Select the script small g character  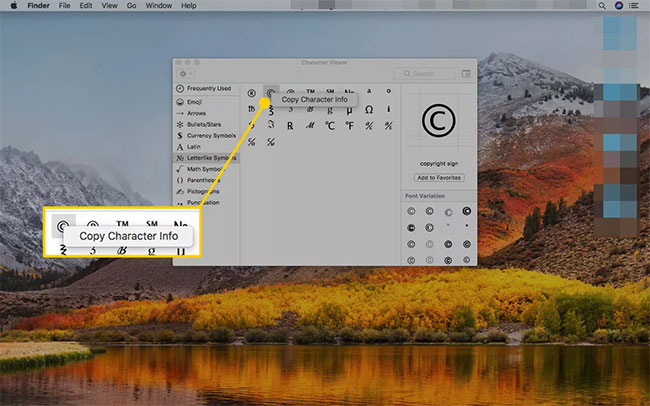click(330, 110)
